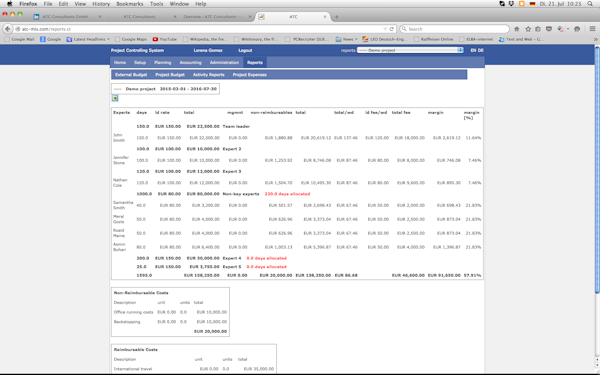The width and height of the screenshot is (600, 375).
Task: Close the ATC Consultants GmbH tab
Action: 100,17
